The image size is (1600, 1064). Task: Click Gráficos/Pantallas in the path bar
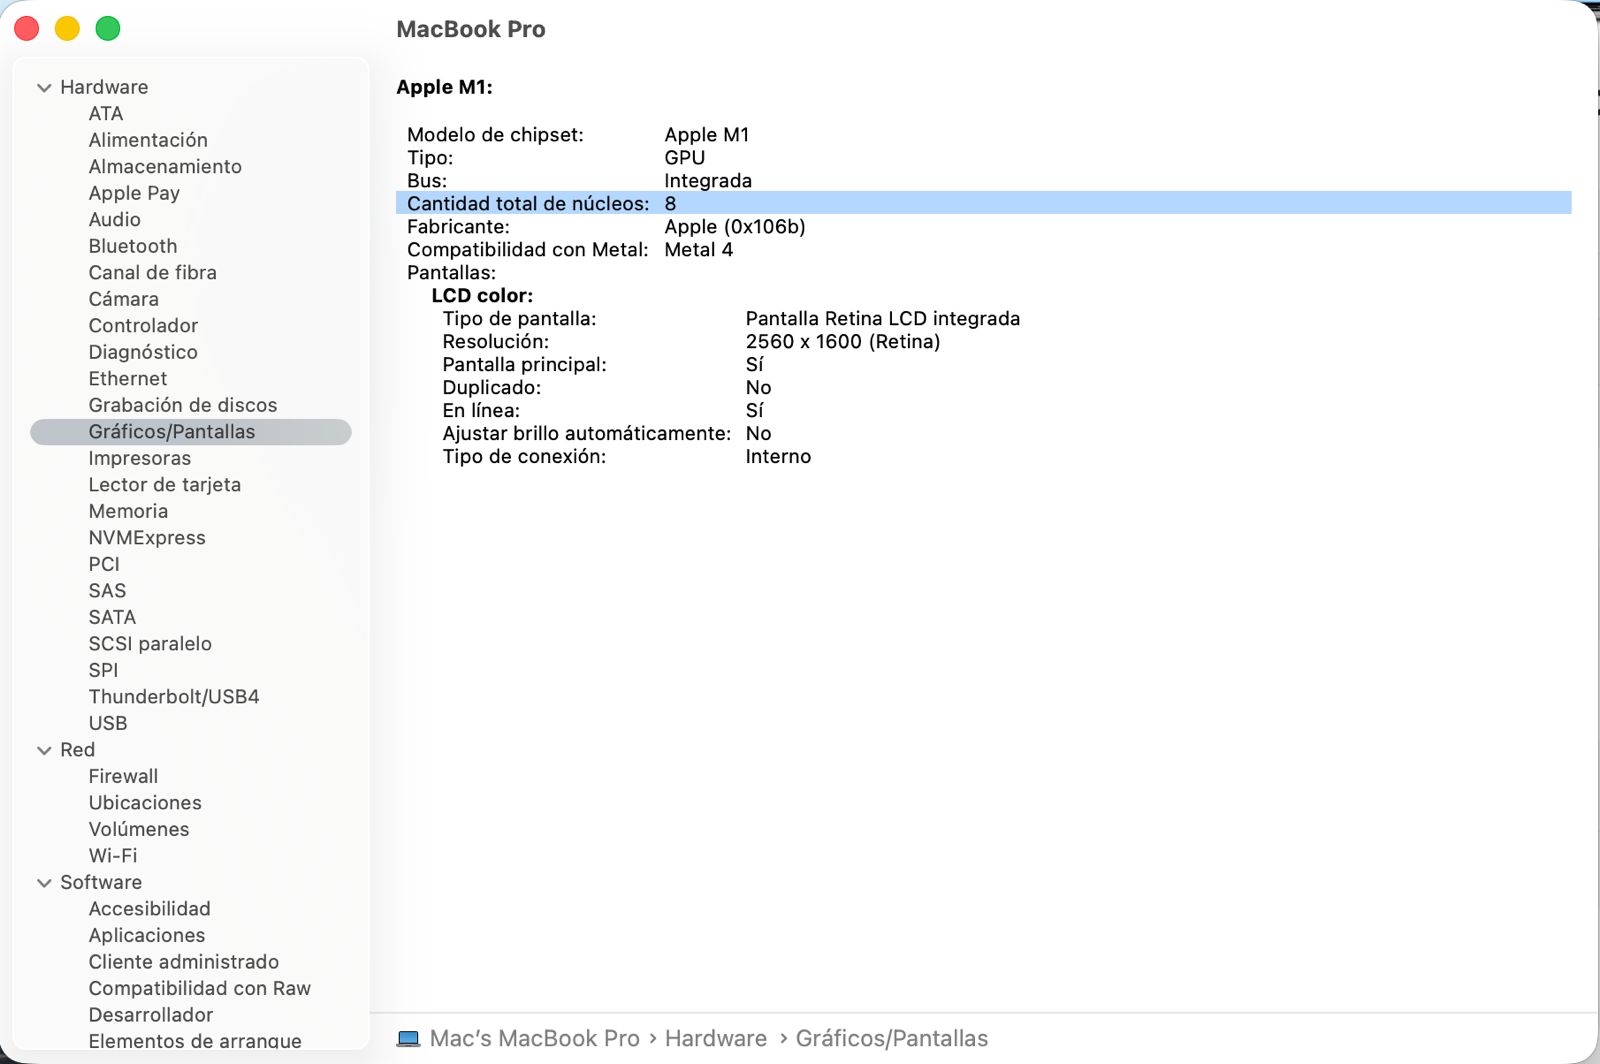(x=892, y=1039)
